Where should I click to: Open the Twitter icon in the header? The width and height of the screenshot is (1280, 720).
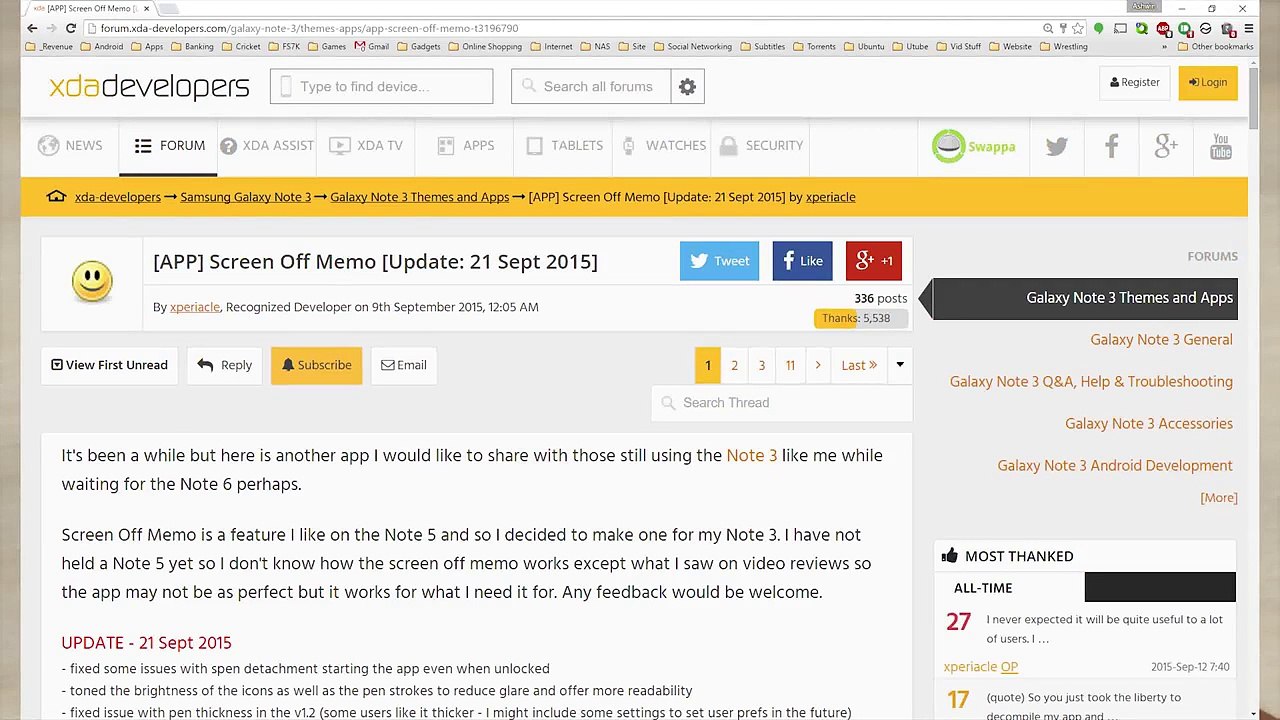tap(1057, 146)
